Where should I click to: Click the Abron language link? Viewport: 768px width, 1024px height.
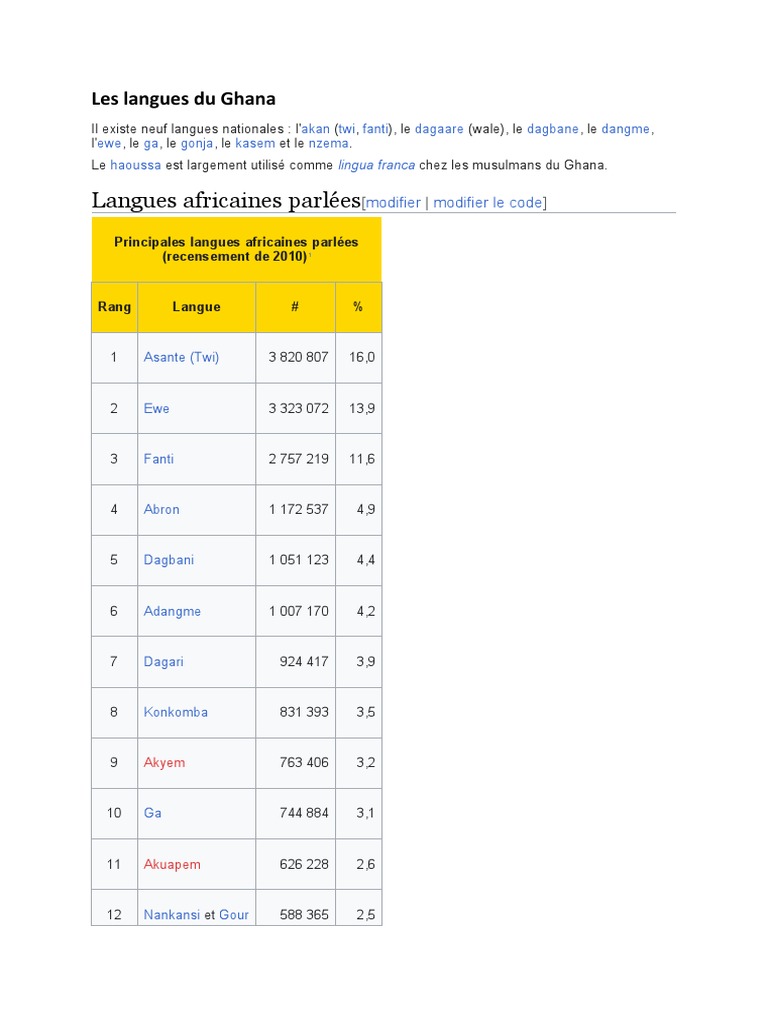[161, 509]
